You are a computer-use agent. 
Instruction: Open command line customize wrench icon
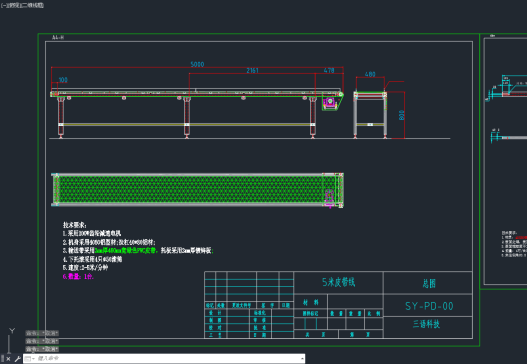(x=17, y=359)
